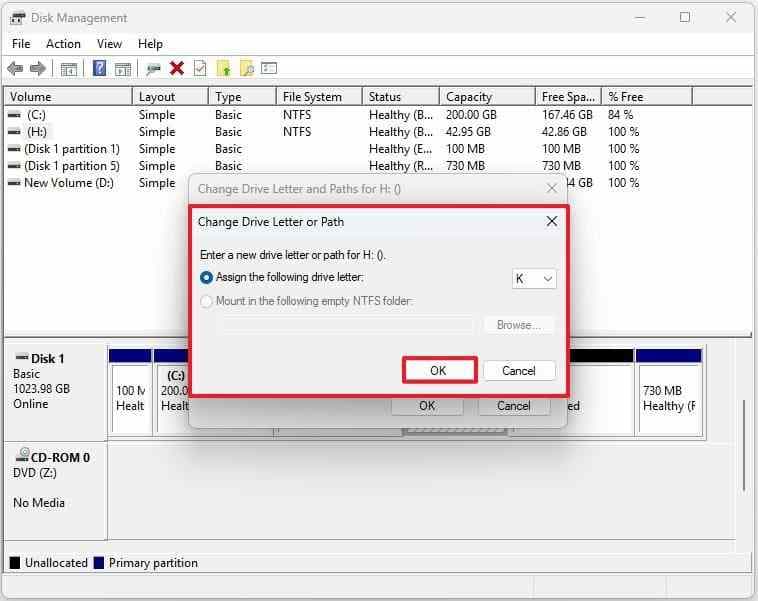Click the folder with green arrow icon
The height and width of the screenshot is (601, 758).
[223, 68]
